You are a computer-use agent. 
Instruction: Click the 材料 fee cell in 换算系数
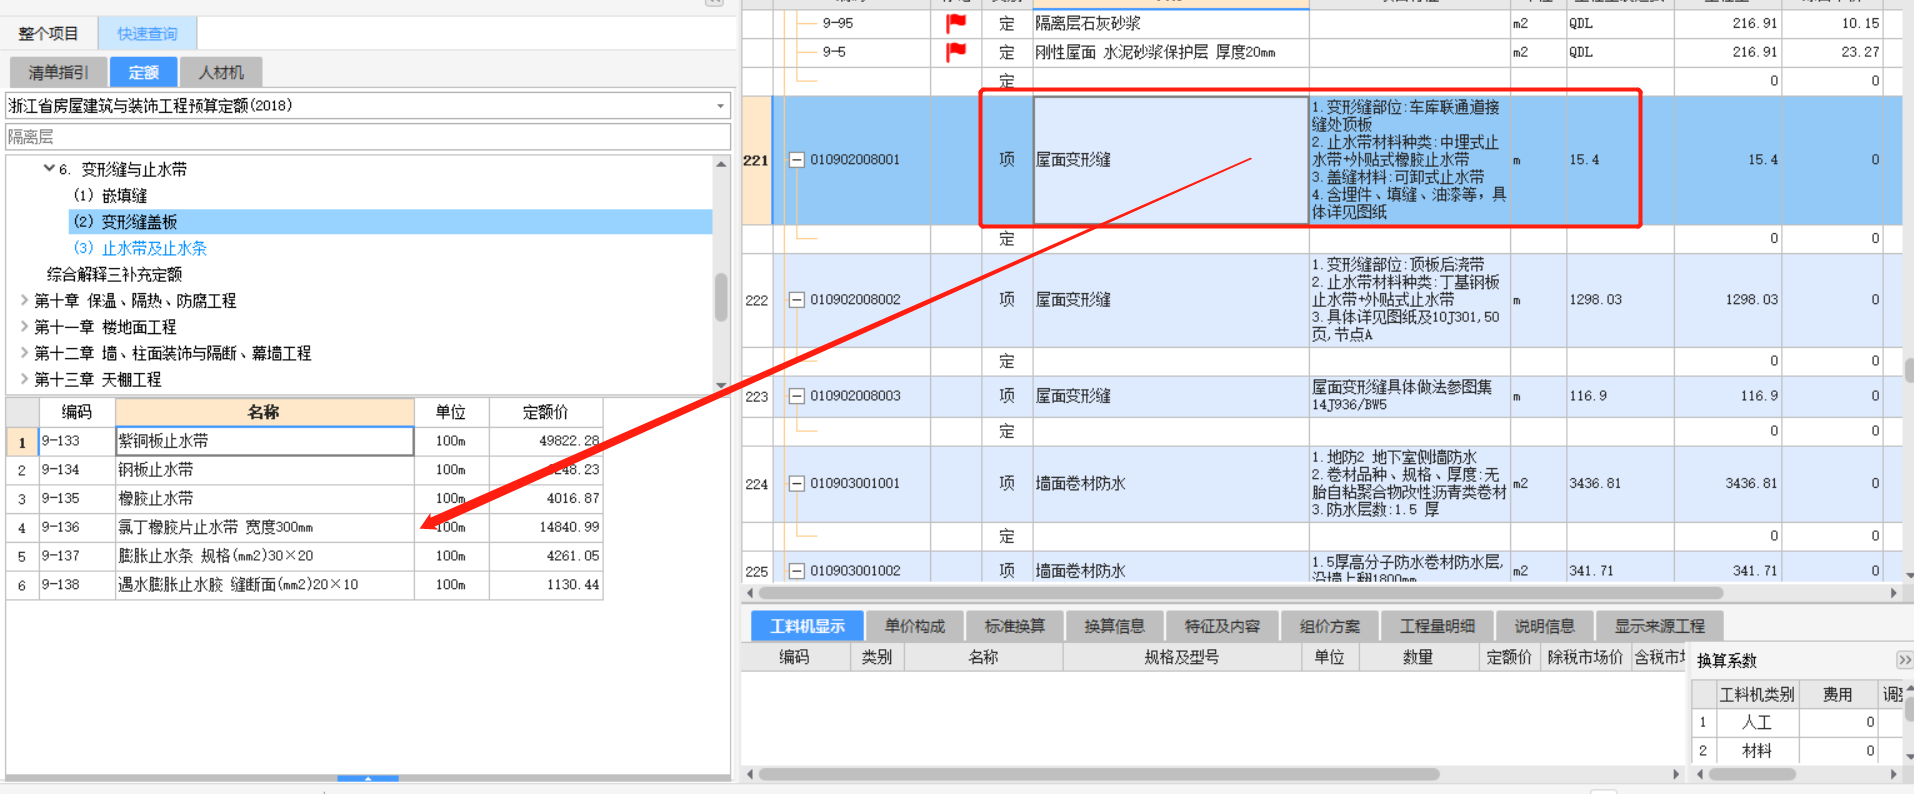(x=1838, y=751)
